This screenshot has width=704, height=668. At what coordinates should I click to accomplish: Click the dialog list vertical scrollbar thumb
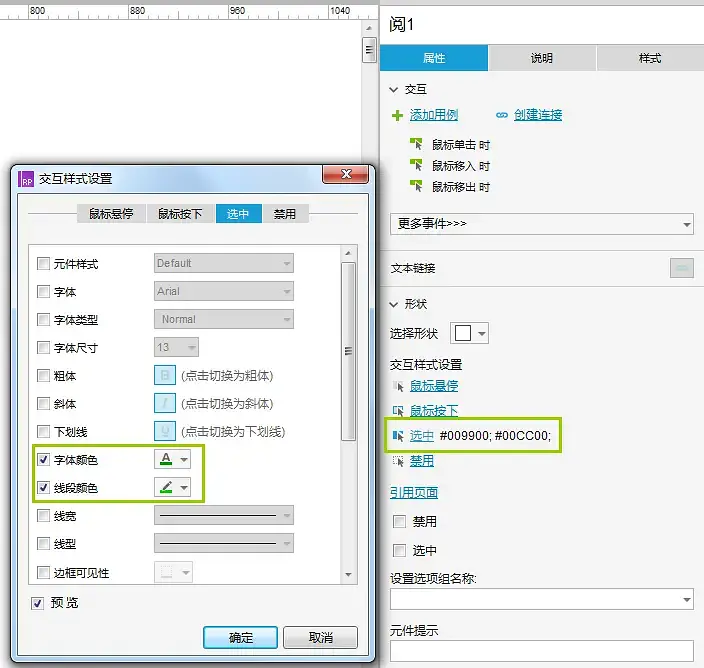coord(348,351)
